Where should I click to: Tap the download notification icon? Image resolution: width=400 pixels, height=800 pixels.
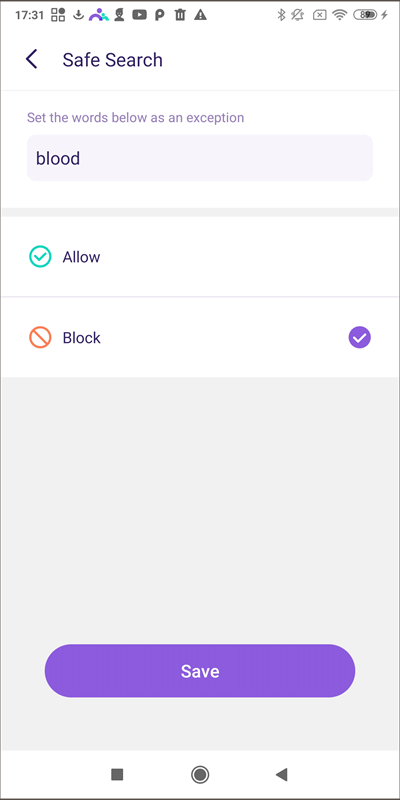(78, 15)
